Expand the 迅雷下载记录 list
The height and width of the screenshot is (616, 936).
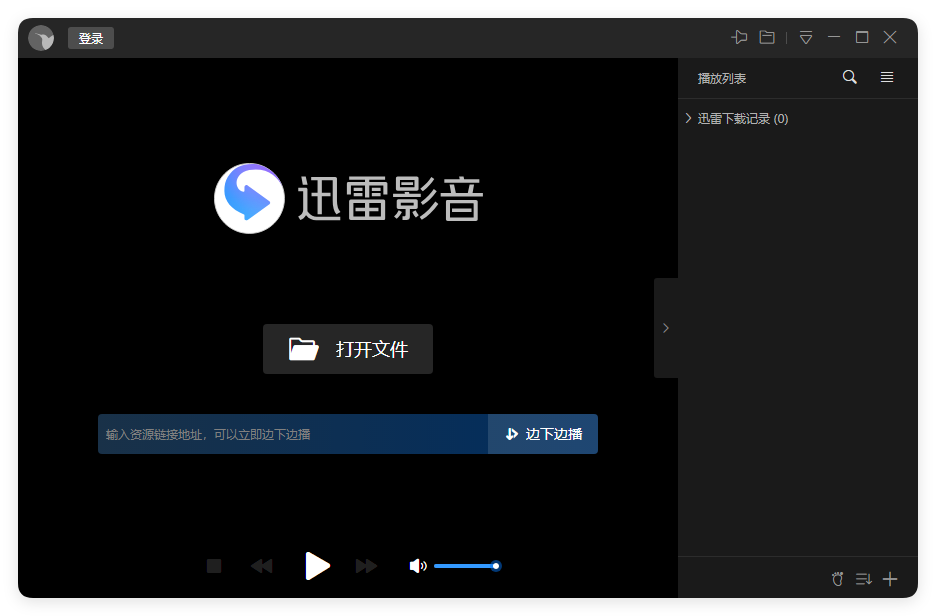[x=688, y=117]
